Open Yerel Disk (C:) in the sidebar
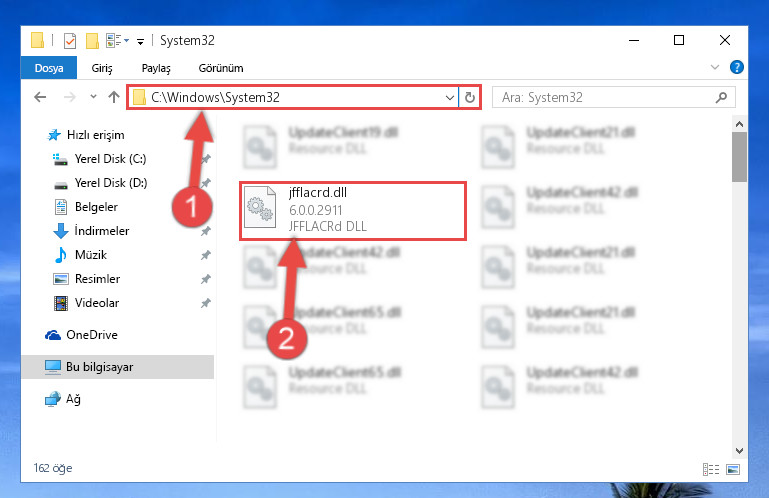 (x=110, y=159)
